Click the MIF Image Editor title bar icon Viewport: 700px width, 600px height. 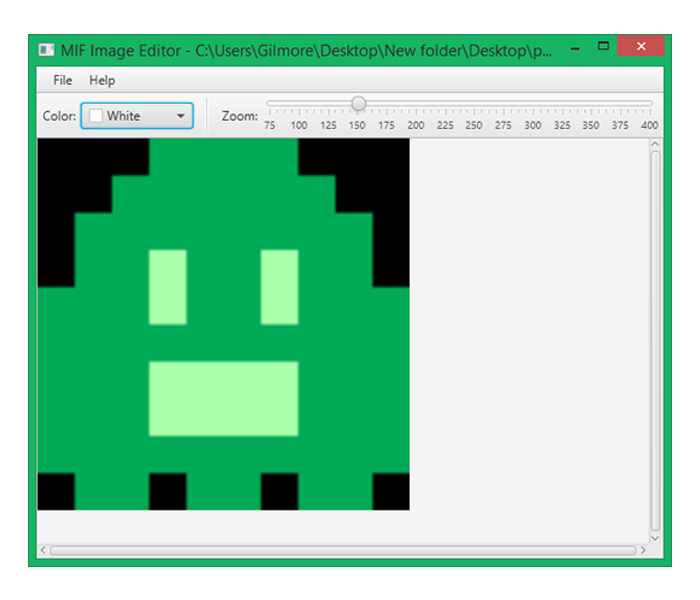46,50
